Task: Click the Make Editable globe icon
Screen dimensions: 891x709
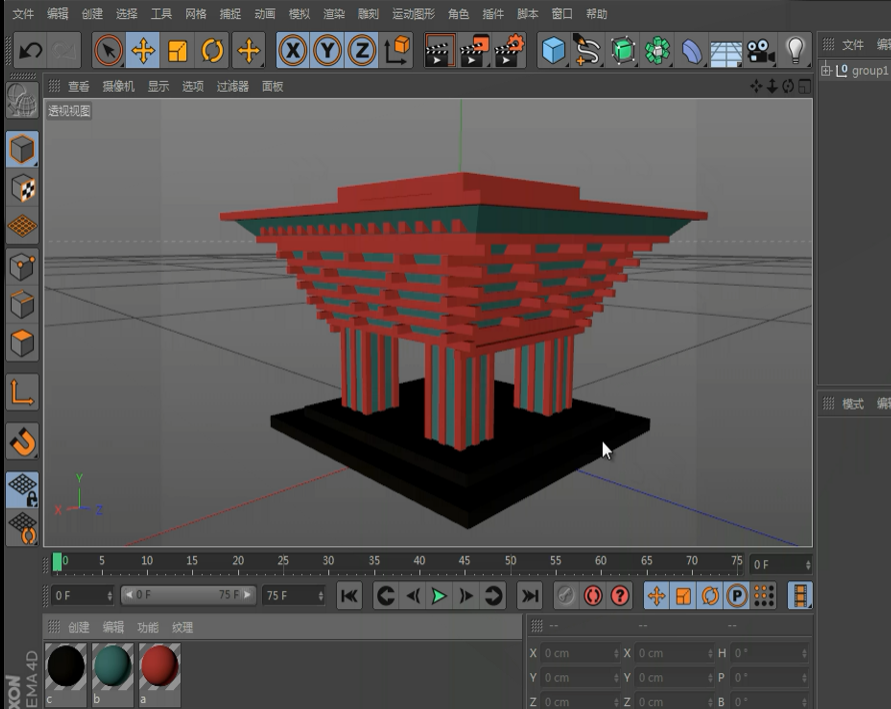Action: (22, 101)
